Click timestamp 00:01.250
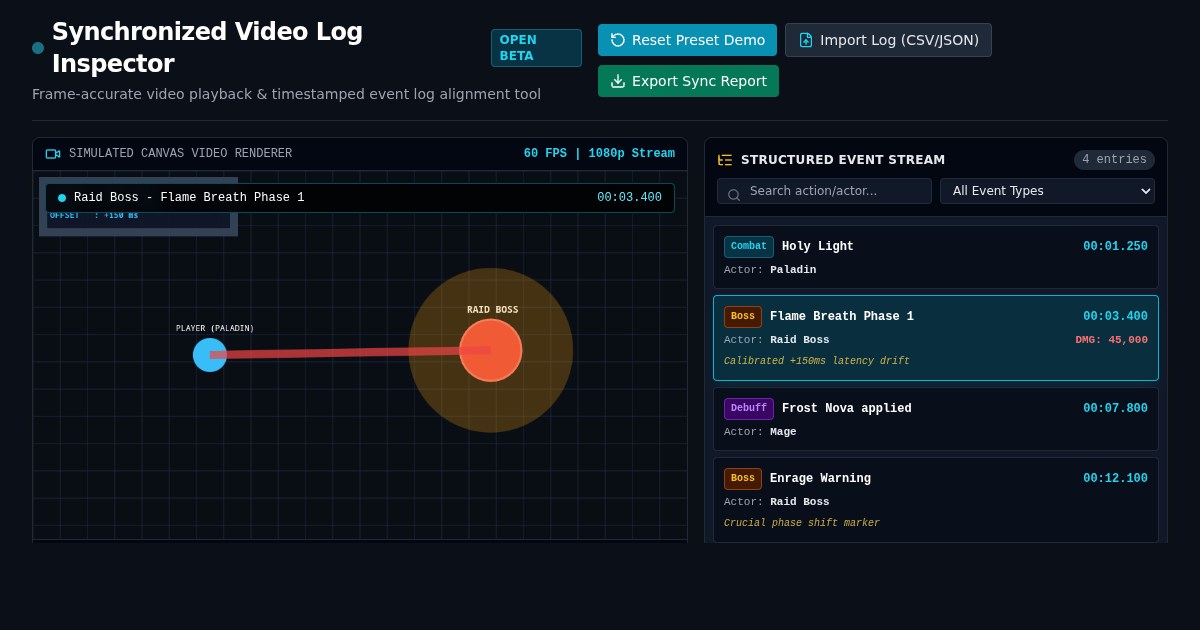Viewport: 1200px width, 630px height. pos(1115,247)
